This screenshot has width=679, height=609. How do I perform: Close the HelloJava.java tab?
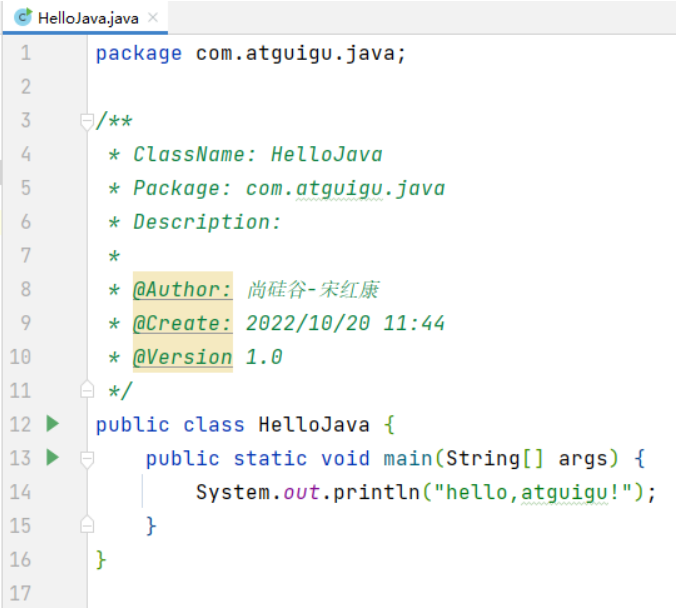(153, 18)
